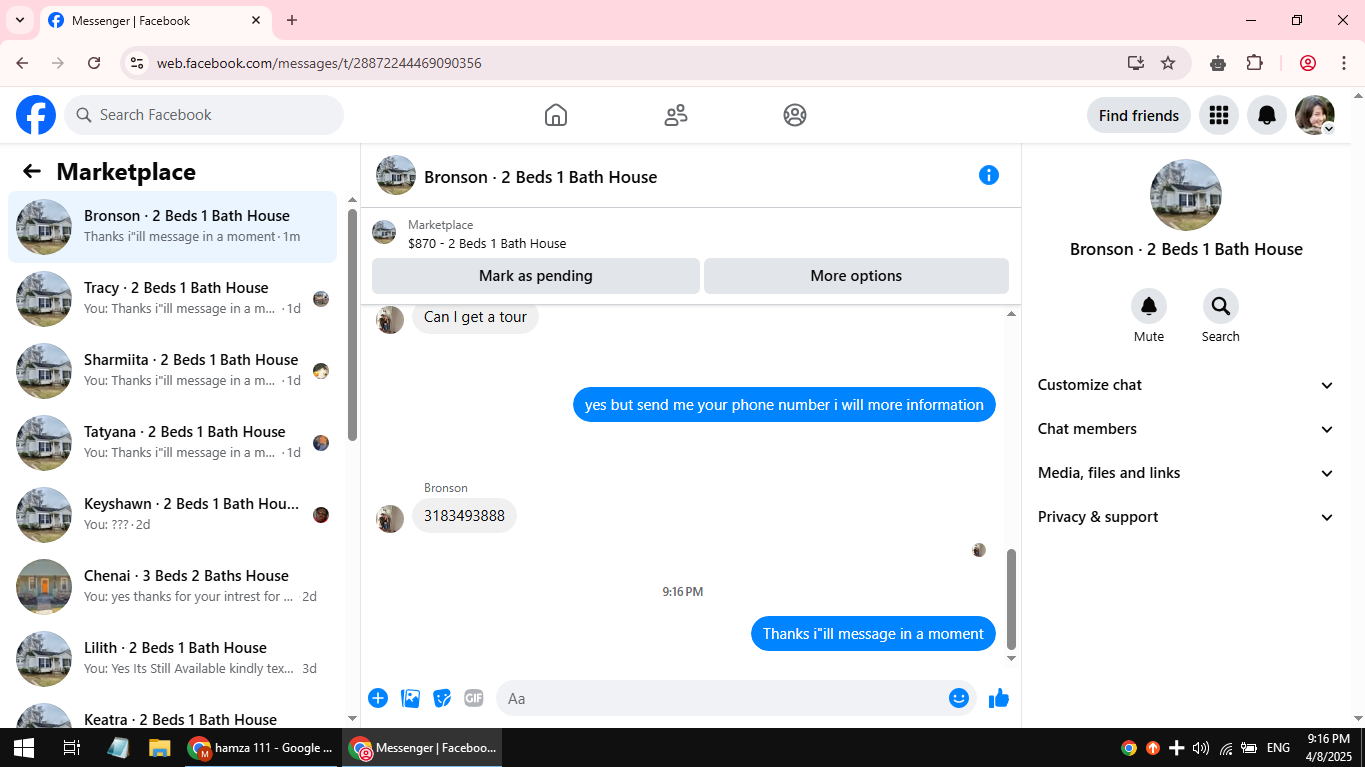The image size is (1365, 767).
Task: Open Task View on taskbar
Action: click(71, 748)
